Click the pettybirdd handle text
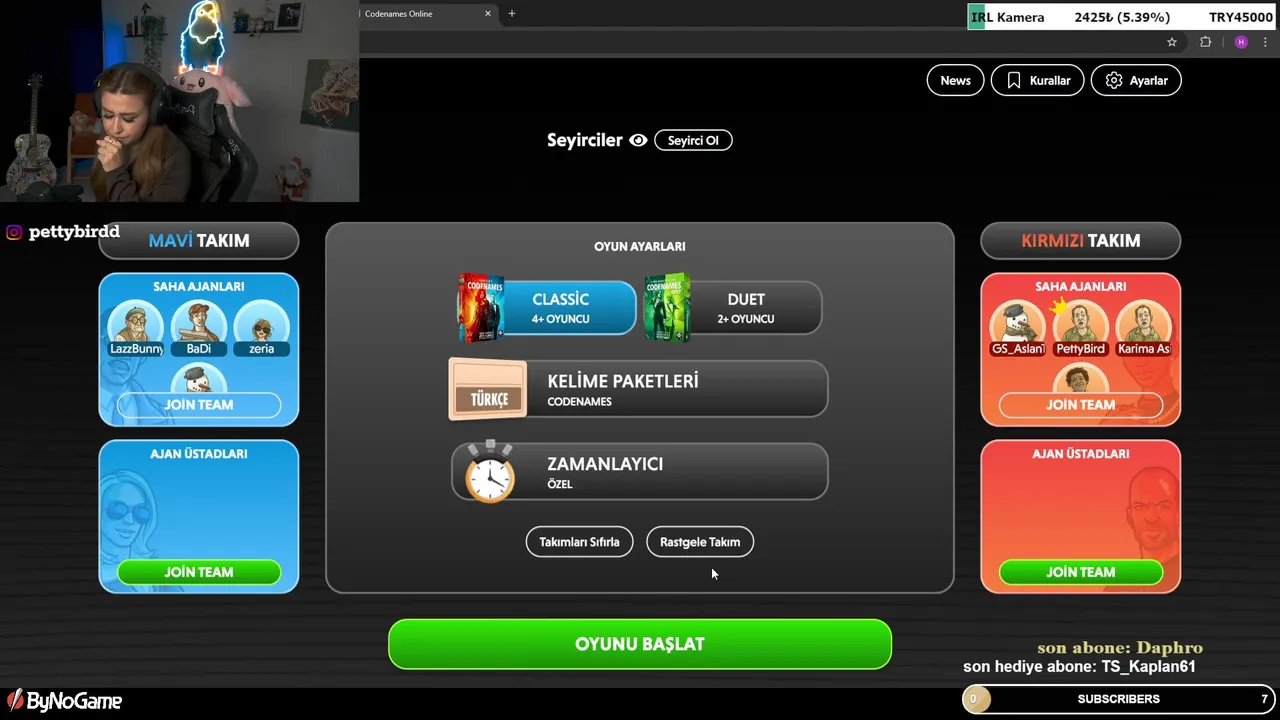This screenshot has height=720, width=1280. 74,232
